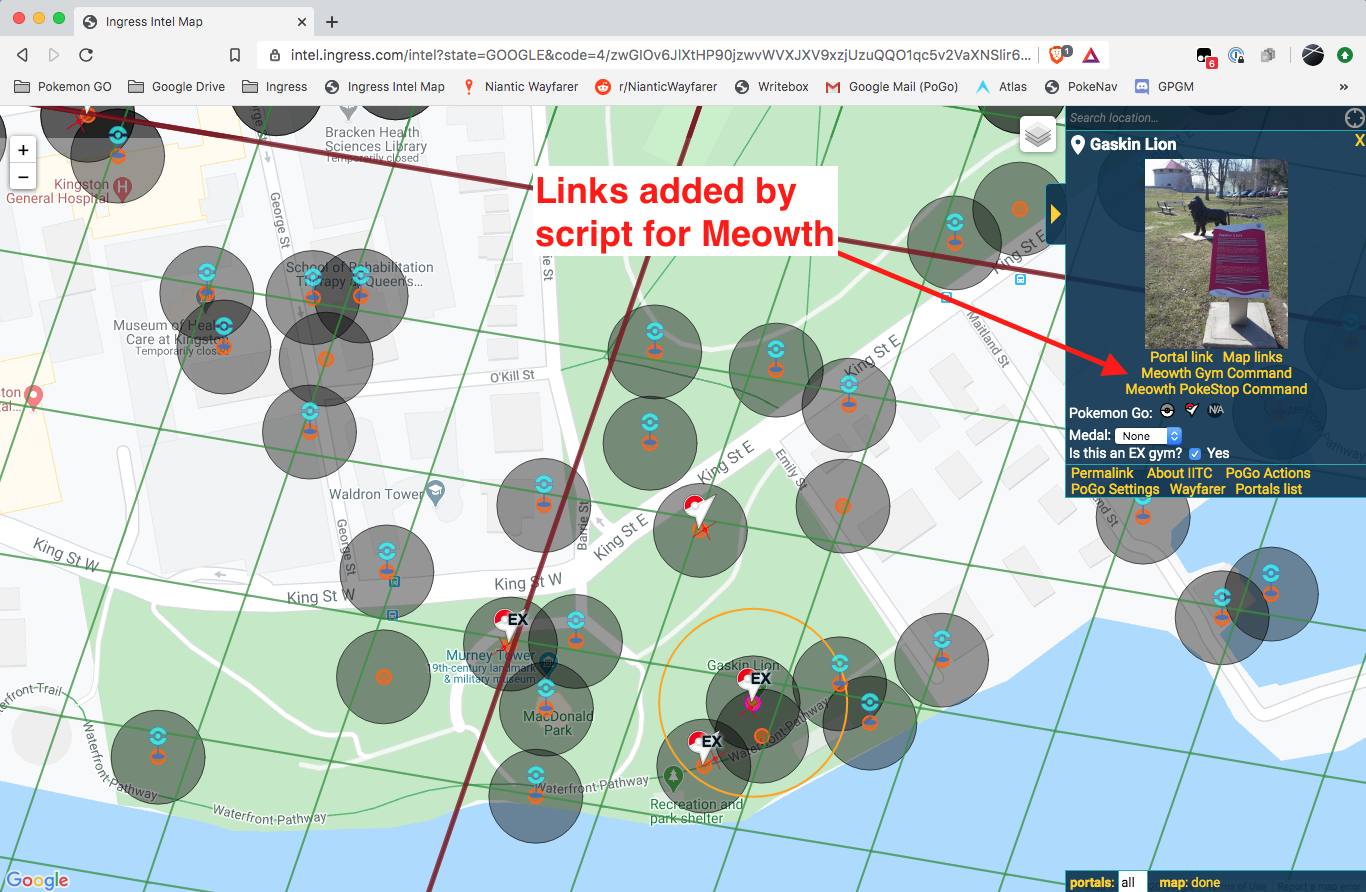
Task: Open the map layer chooser
Action: [1038, 134]
